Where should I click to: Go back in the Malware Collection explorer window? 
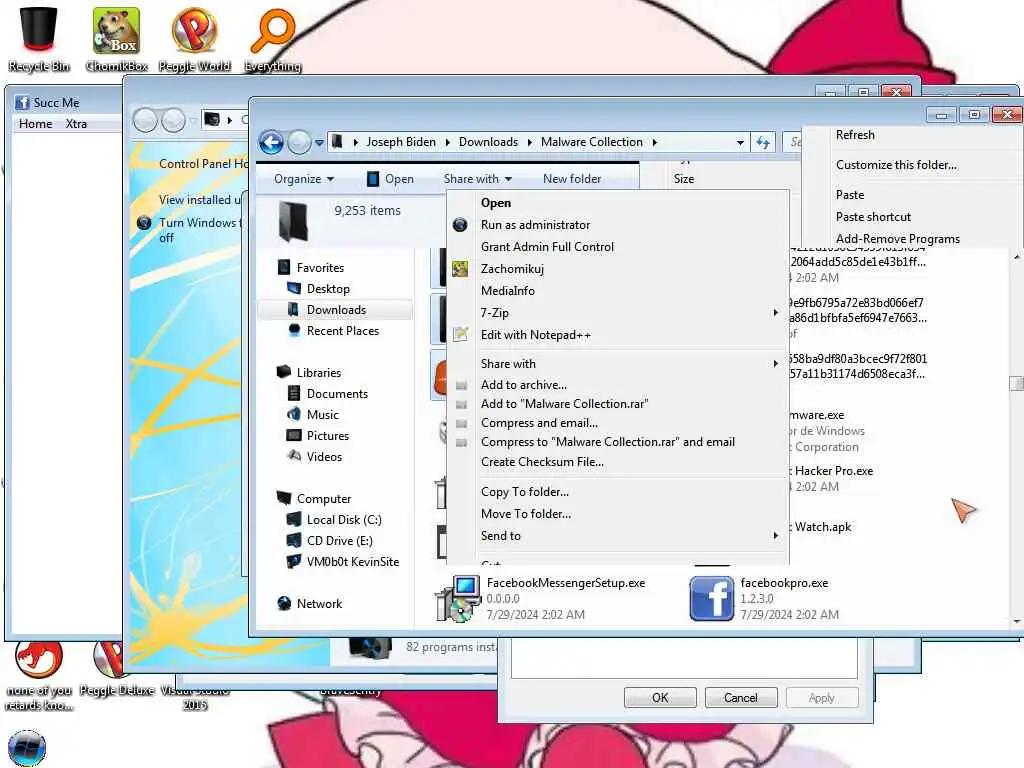click(x=271, y=142)
